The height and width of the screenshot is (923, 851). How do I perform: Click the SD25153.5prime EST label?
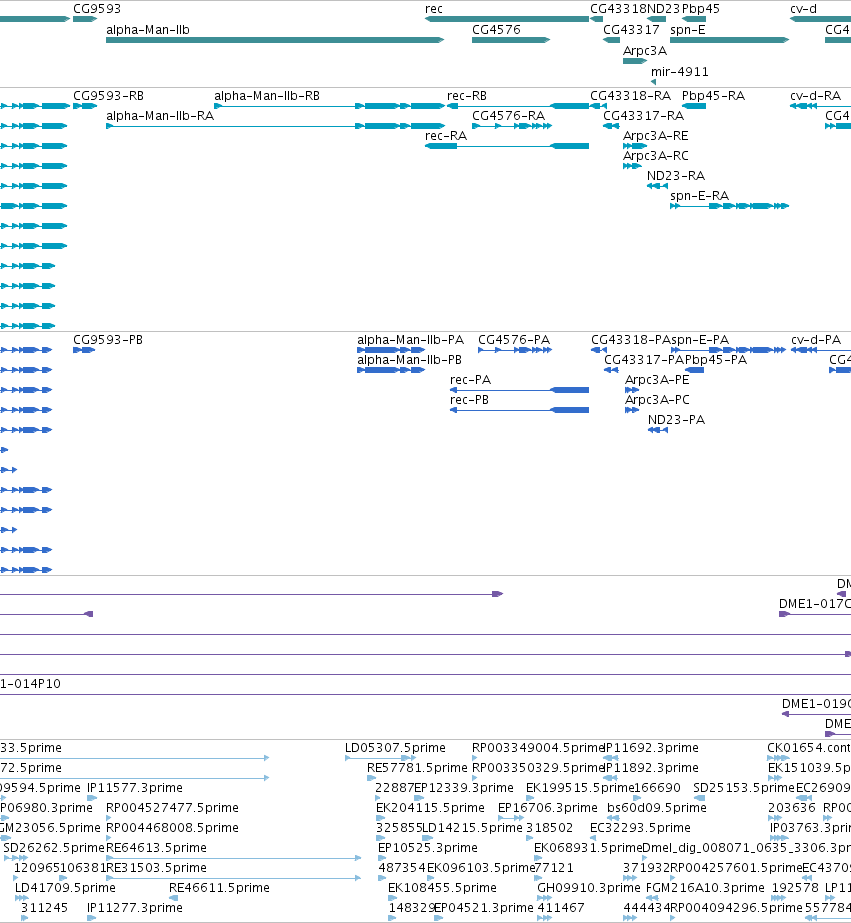pos(744,788)
